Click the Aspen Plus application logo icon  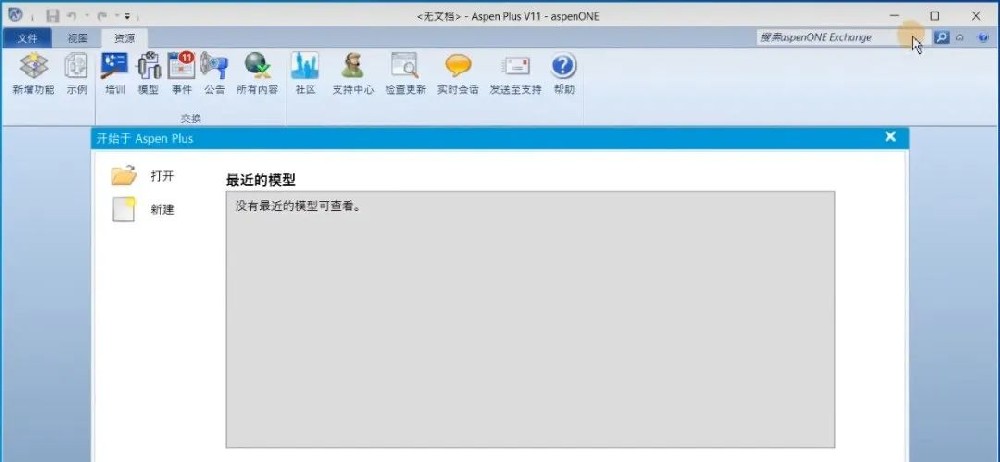coord(15,15)
